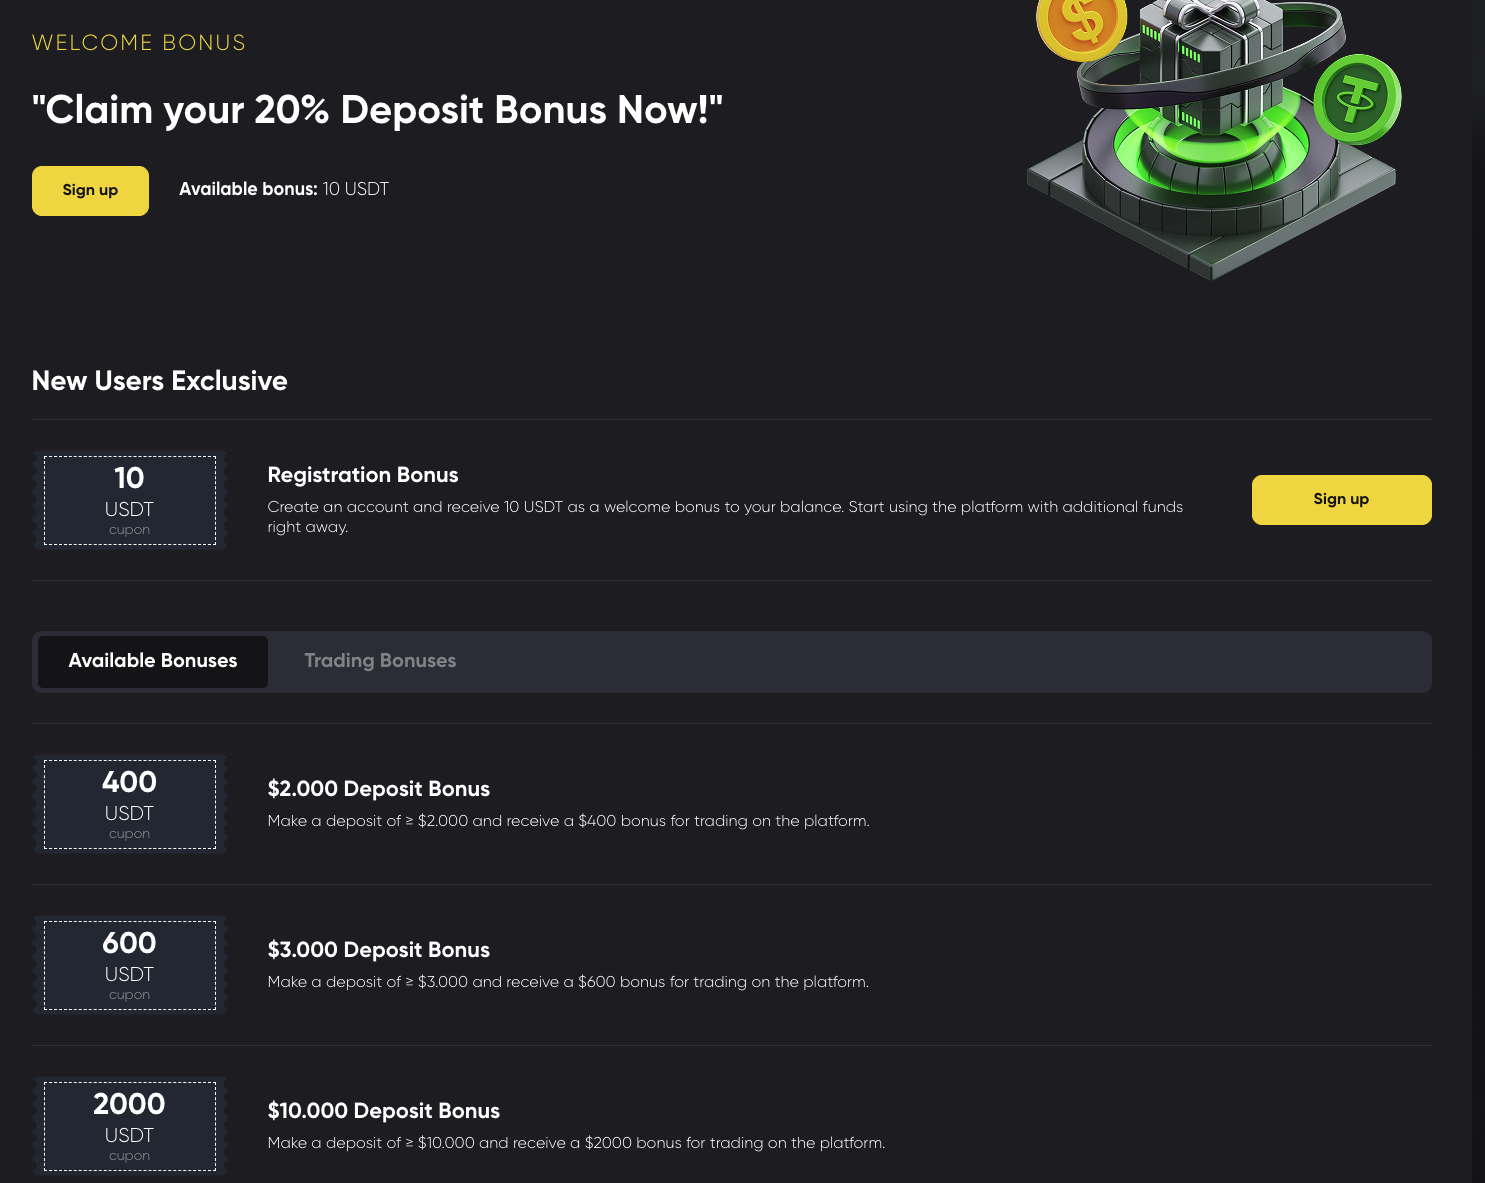Click the $600 bonus description text
Viewport: 1485px width, 1183px height.
568,982
